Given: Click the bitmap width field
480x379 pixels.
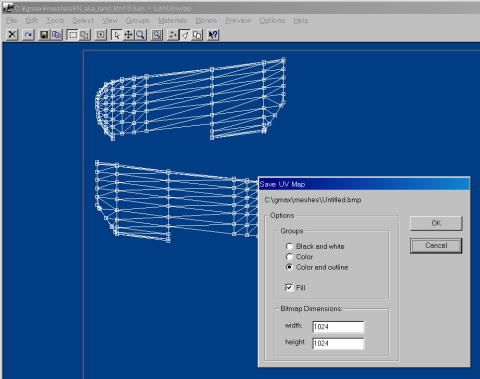Looking at the screenshot, I should point(338,327).
